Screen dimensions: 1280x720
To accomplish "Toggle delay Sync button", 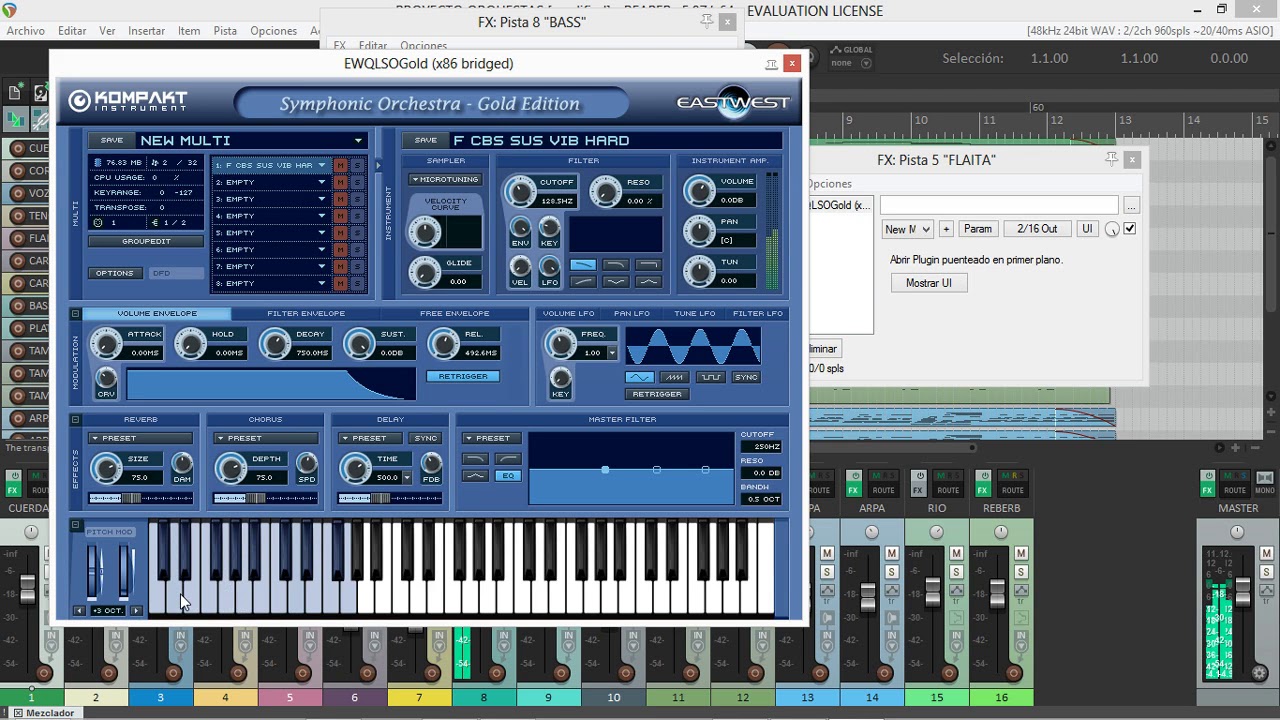I will pos(426,438).
